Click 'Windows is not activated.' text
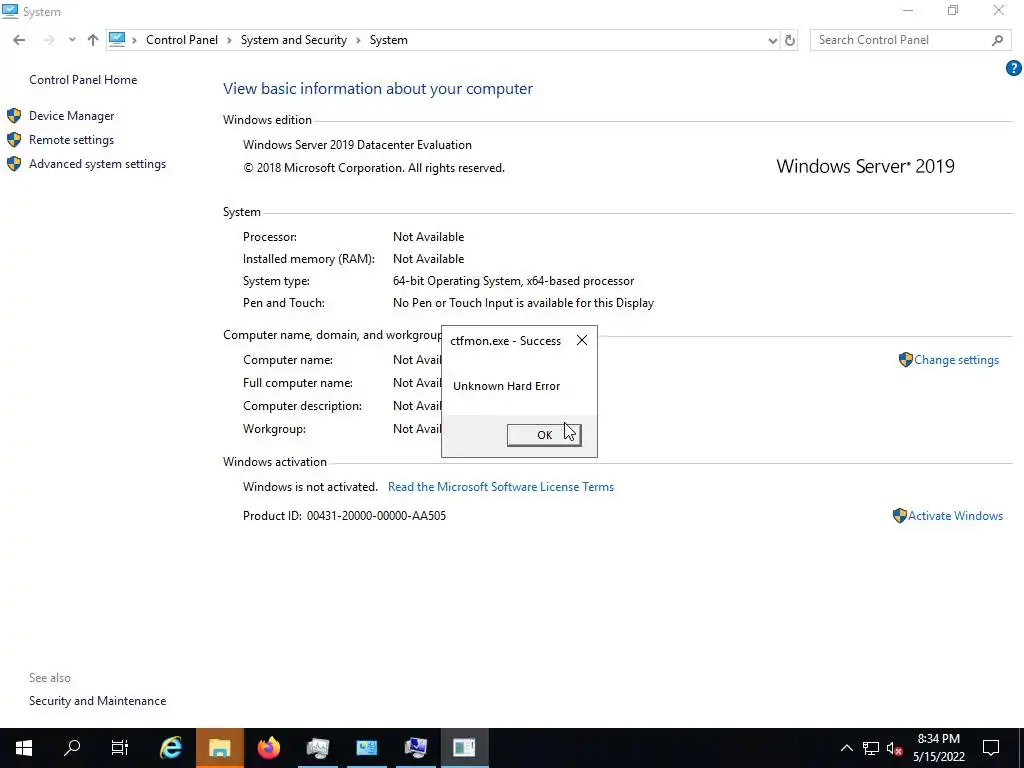The image size is (1024, 768). 310,487
